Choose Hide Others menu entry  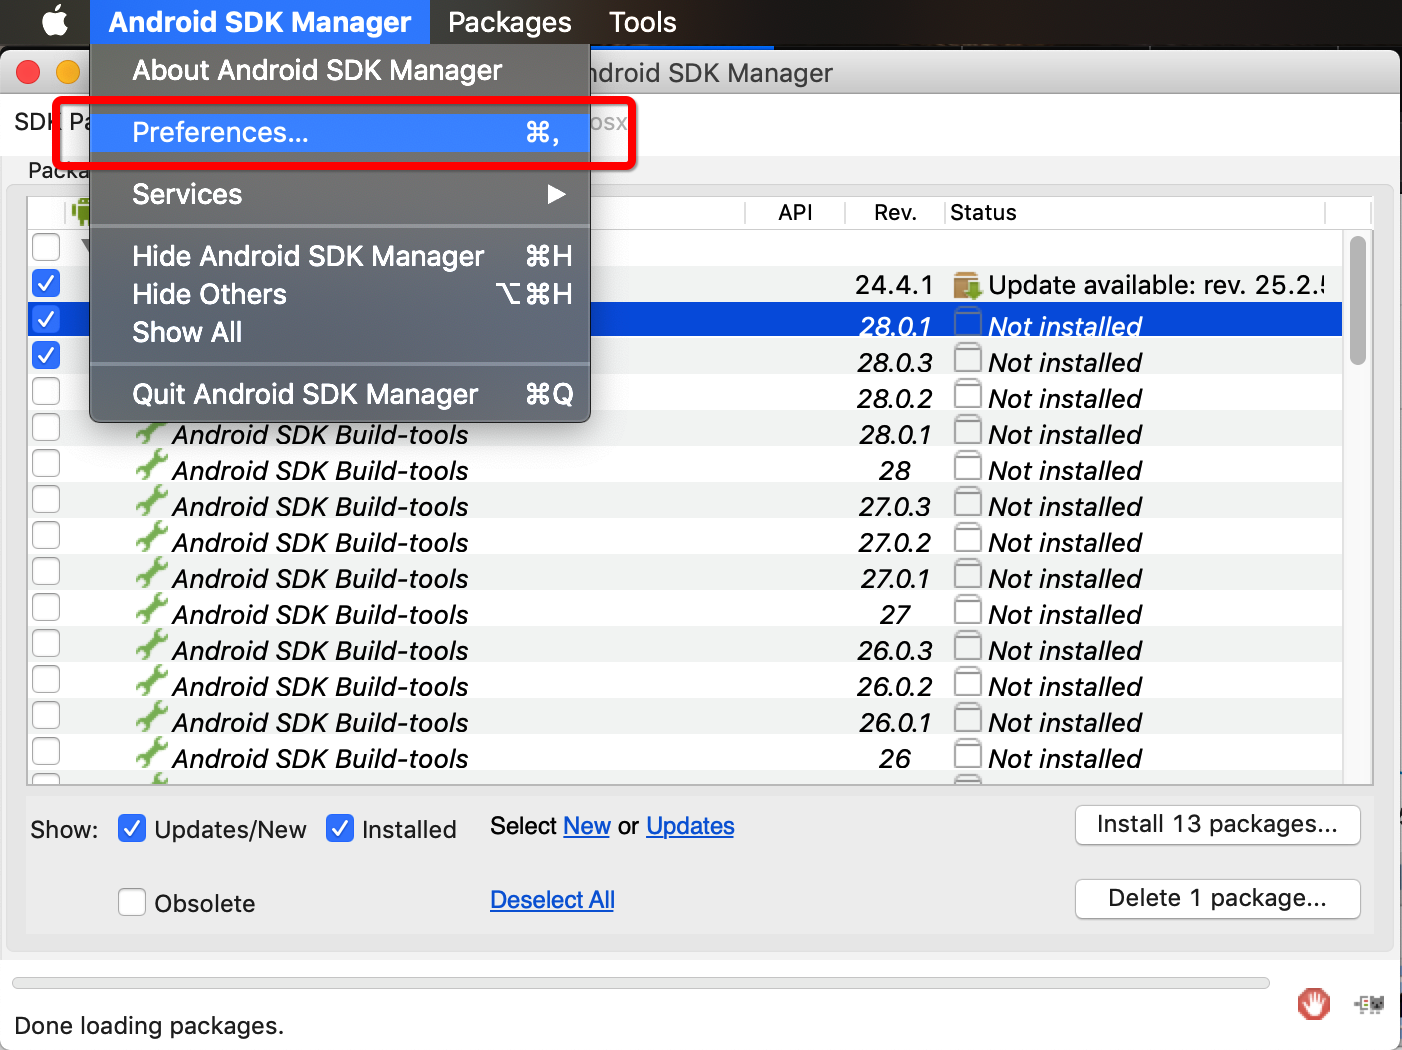click(x=340, y=294)
